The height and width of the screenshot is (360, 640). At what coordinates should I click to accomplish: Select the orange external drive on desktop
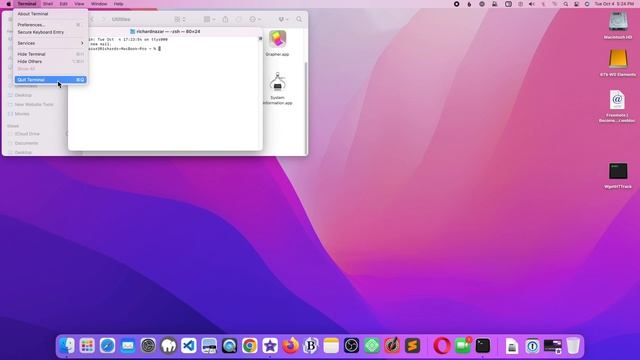(x=618, y=62)
